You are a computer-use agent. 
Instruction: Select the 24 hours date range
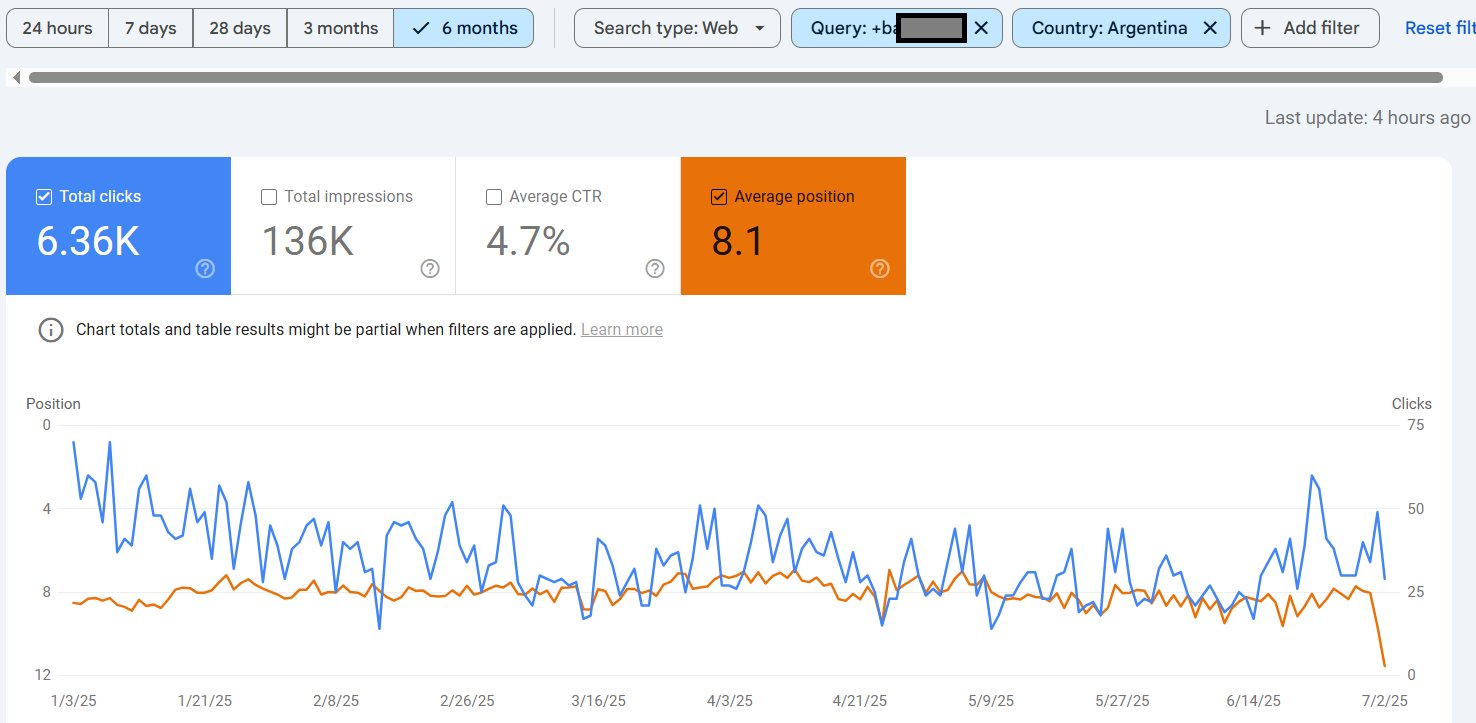58,28
